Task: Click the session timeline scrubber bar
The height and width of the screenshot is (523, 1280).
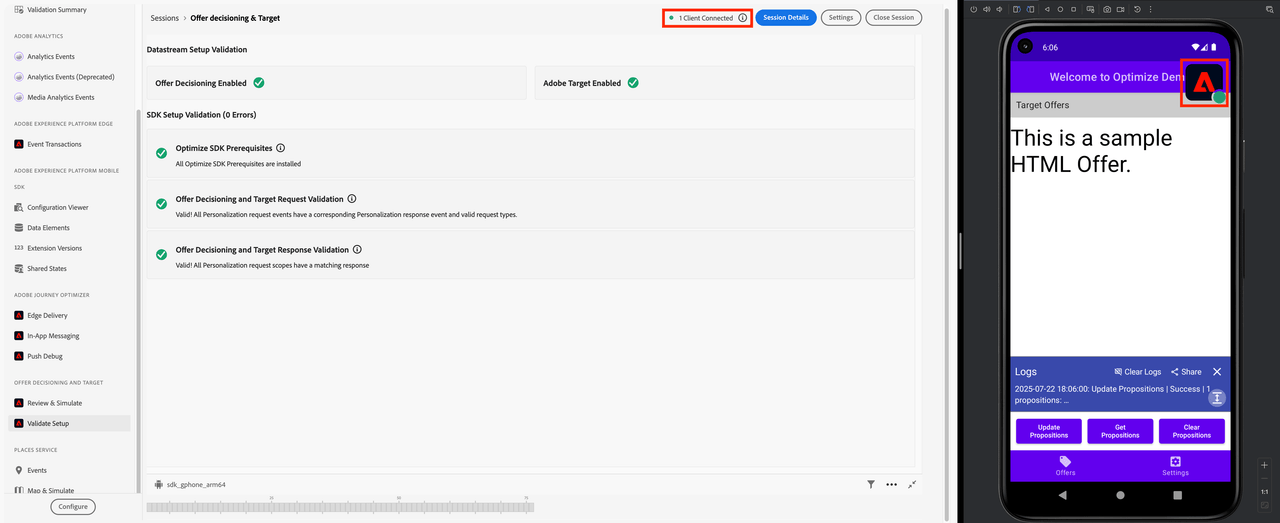Action: (x=340, y=507)
